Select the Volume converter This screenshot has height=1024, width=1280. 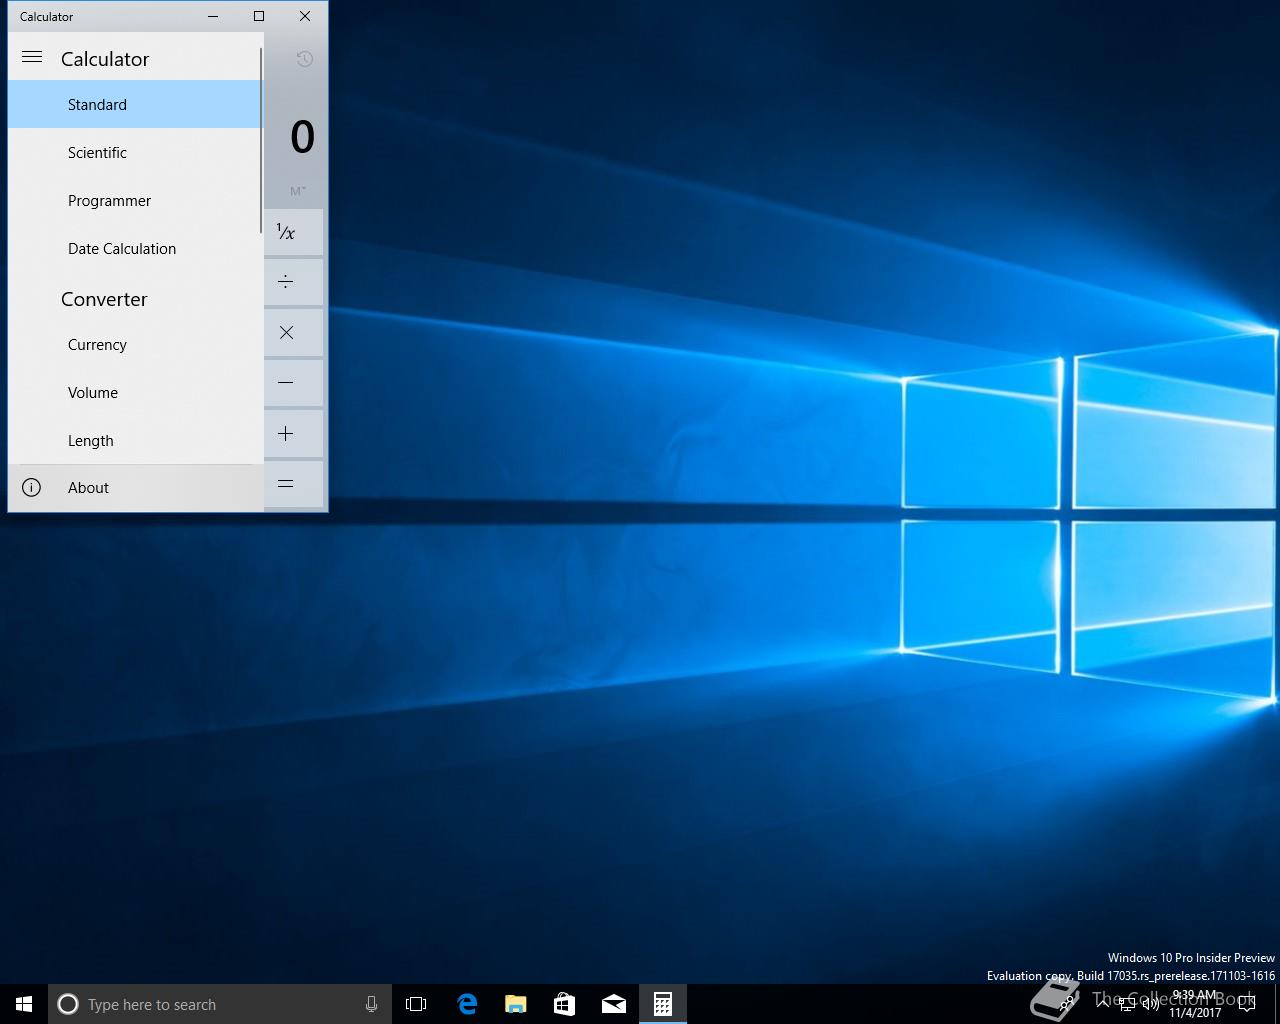click(x=135, y=392)
